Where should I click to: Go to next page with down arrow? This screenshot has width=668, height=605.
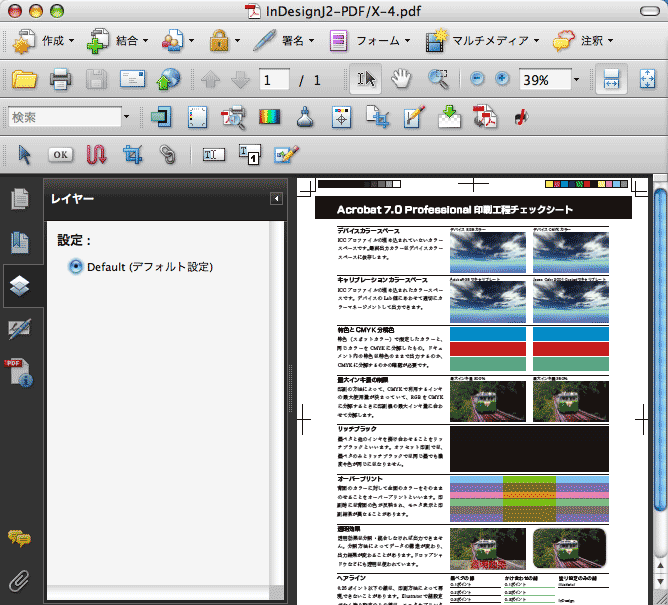240,80
